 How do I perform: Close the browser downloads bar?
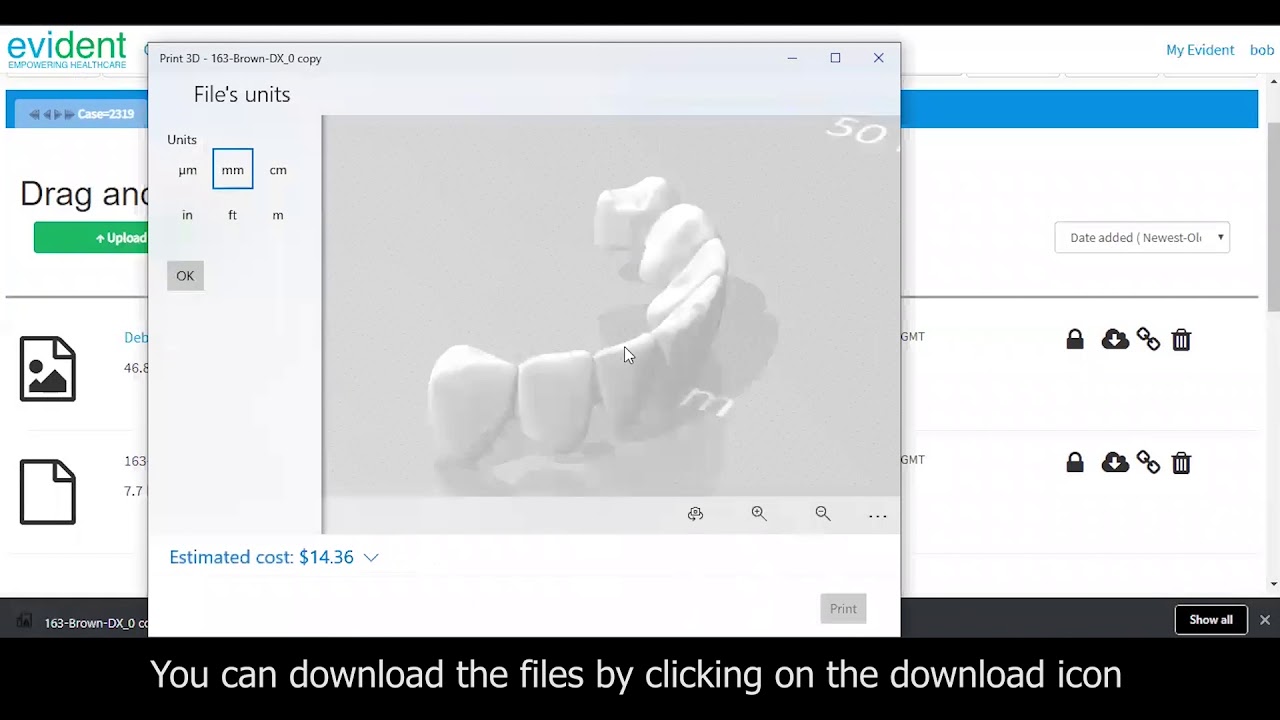(1265, 620)
